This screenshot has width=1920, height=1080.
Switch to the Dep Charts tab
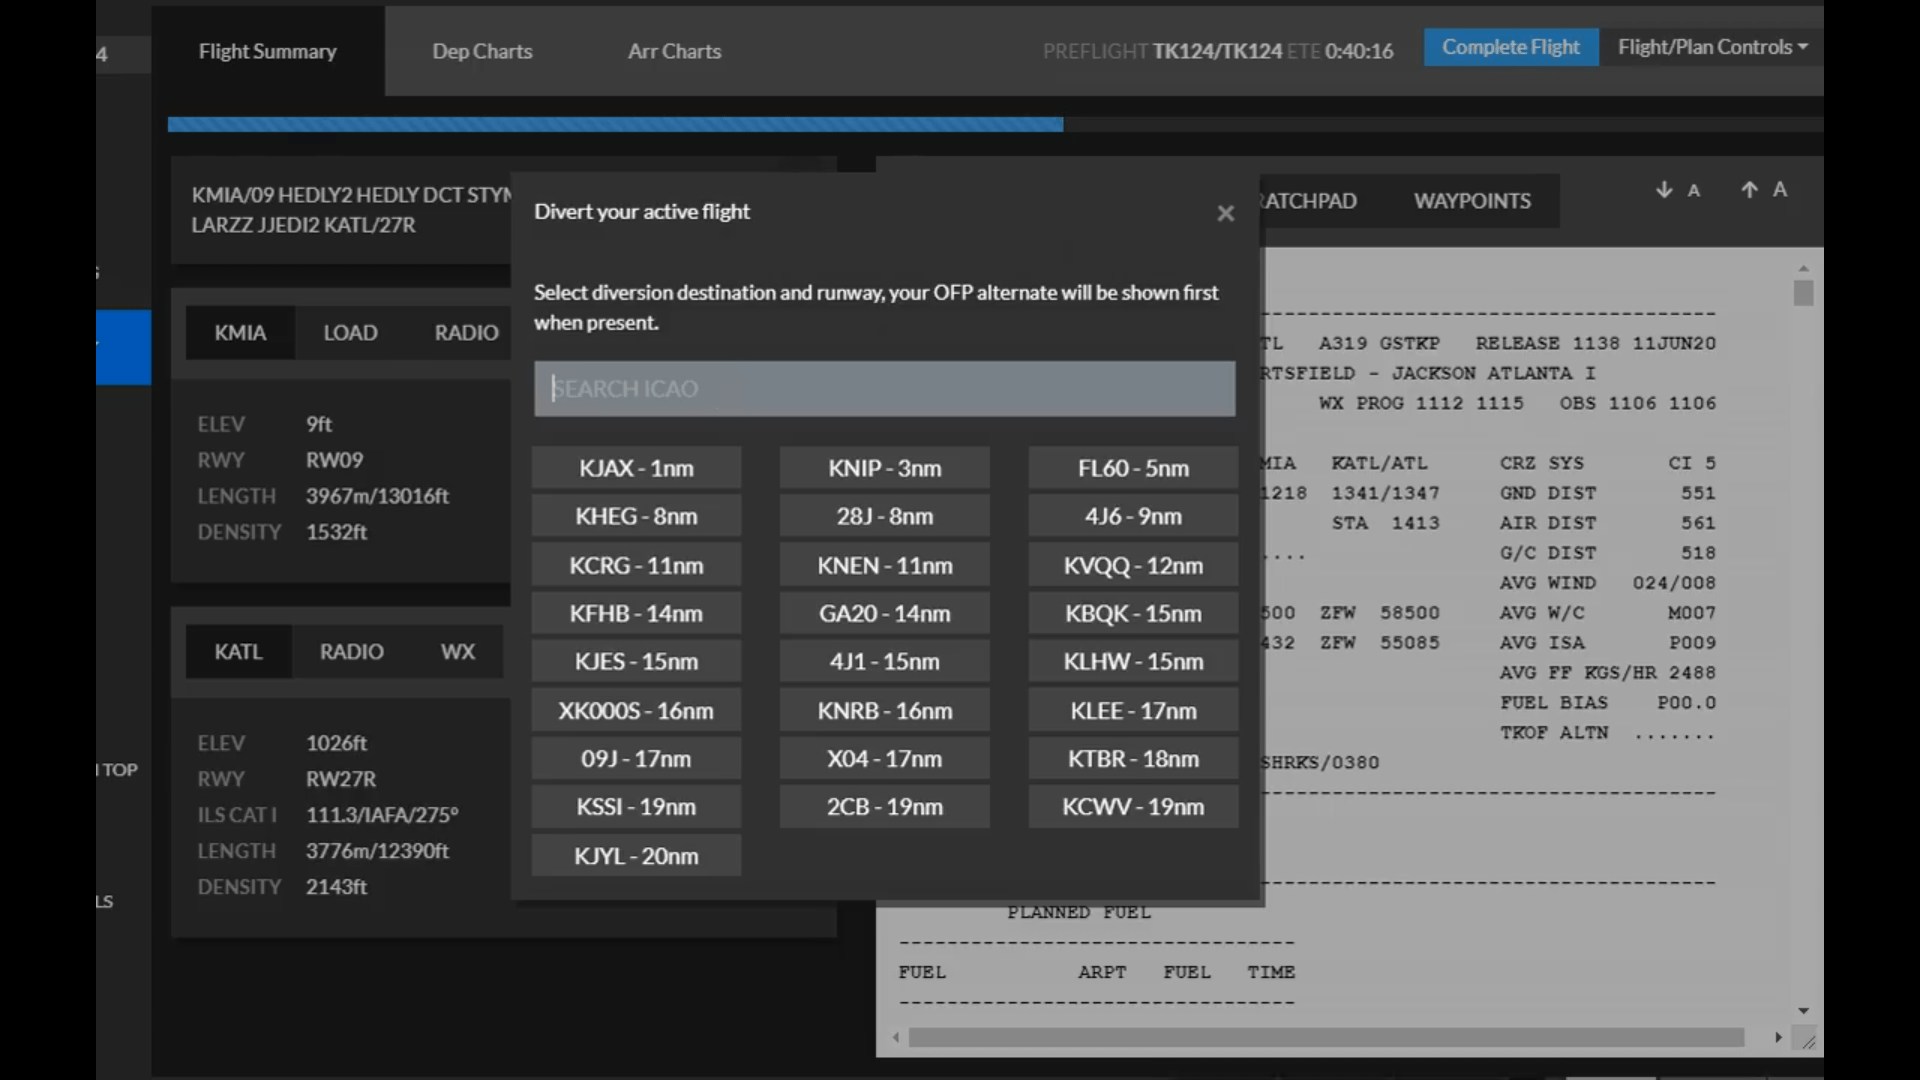482,51
